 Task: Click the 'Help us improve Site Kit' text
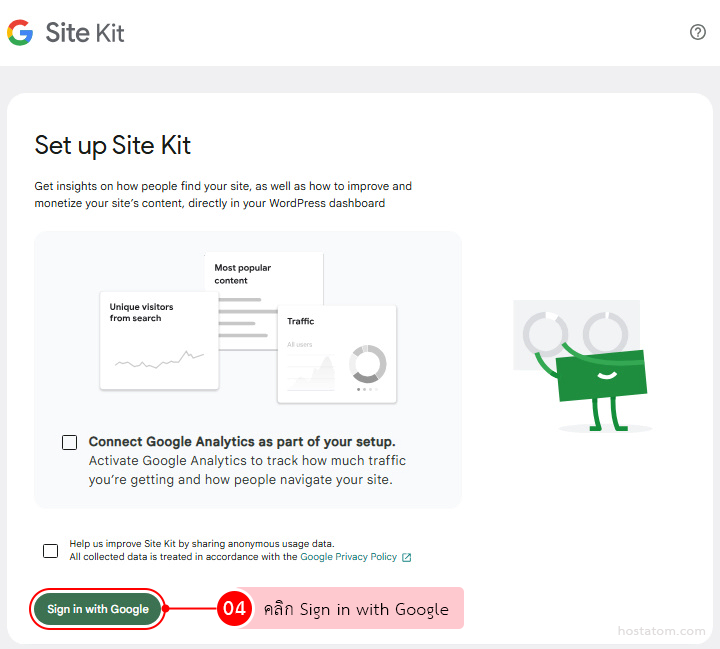point(202,544)
